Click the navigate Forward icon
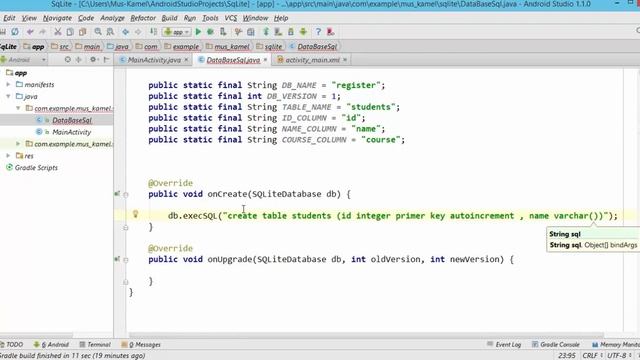 coord(138,32)
